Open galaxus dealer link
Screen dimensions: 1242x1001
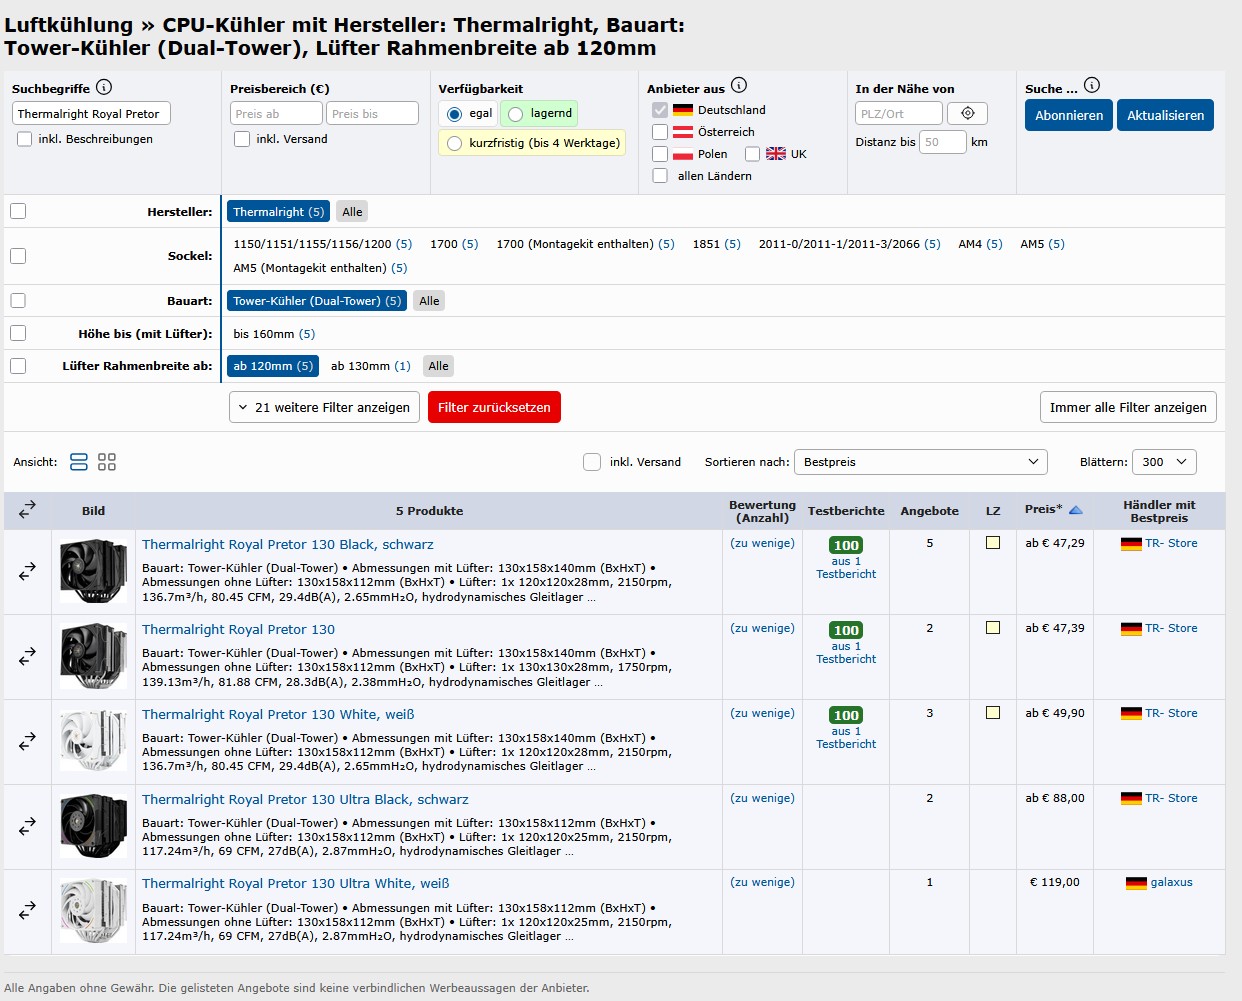(x=1171, y=883)
